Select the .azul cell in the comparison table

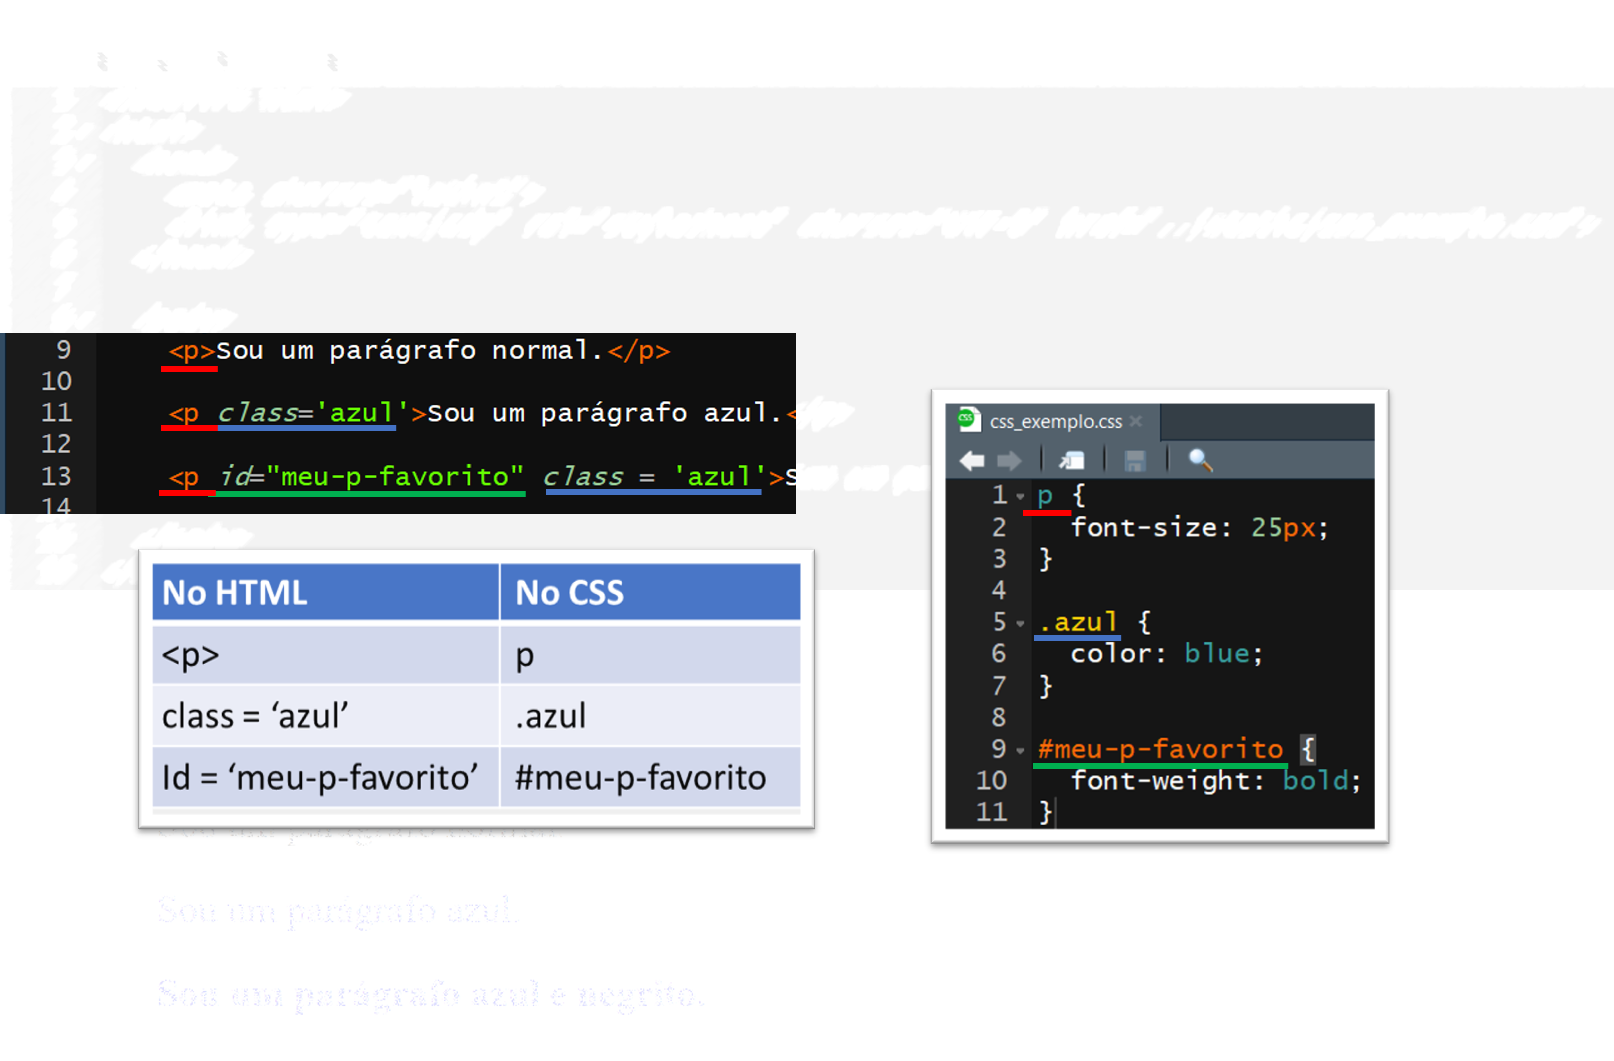(x=549, y=716)
